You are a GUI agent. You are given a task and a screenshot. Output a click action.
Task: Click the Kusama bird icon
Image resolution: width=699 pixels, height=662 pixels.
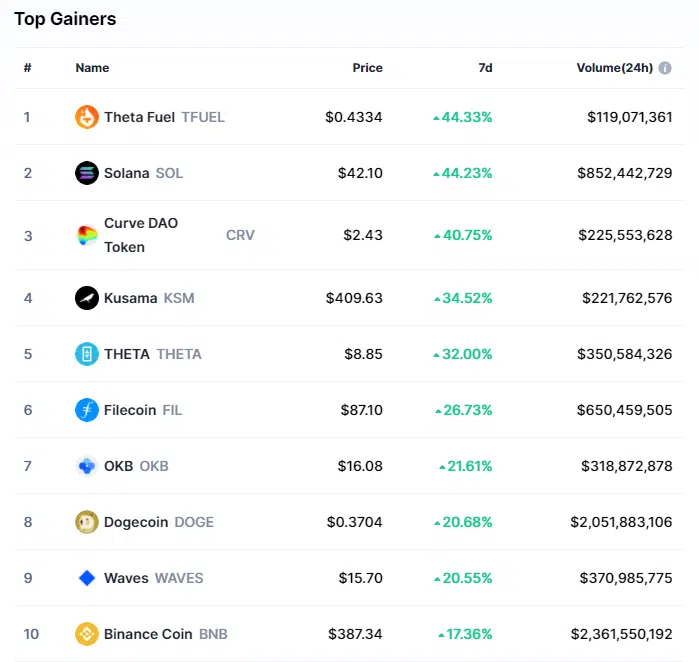click(x=87, y=298)
